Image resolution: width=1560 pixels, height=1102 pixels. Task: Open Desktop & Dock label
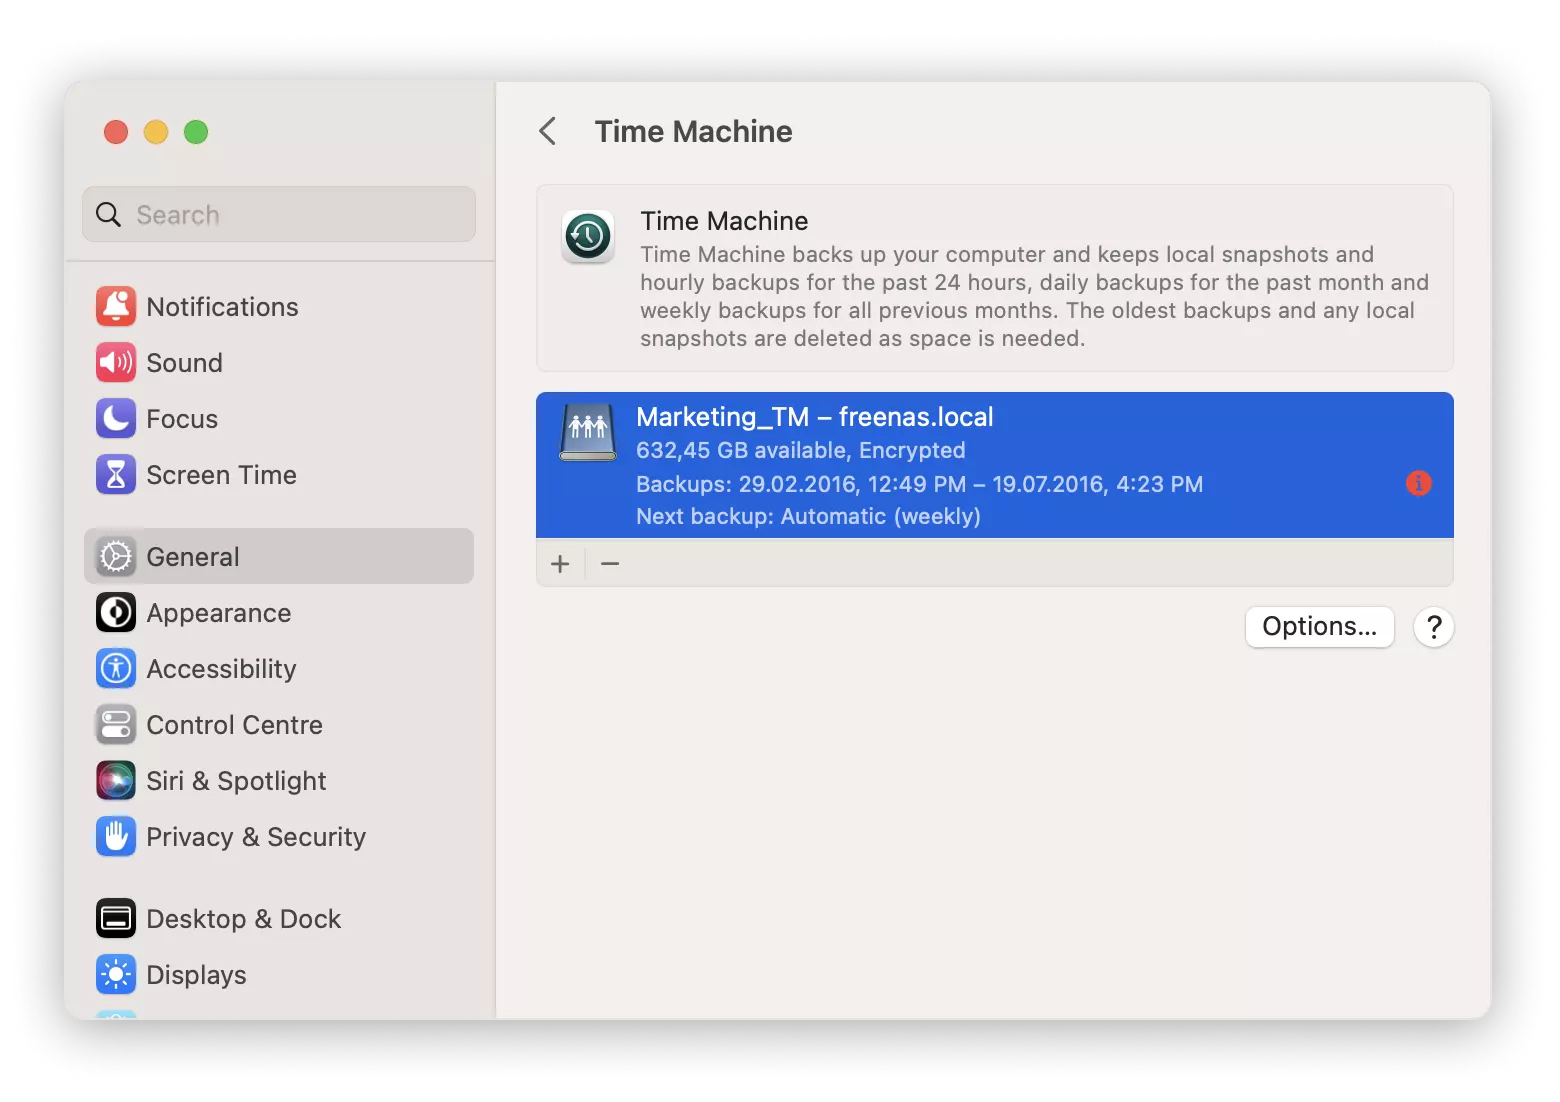click(x=244, y=919)
